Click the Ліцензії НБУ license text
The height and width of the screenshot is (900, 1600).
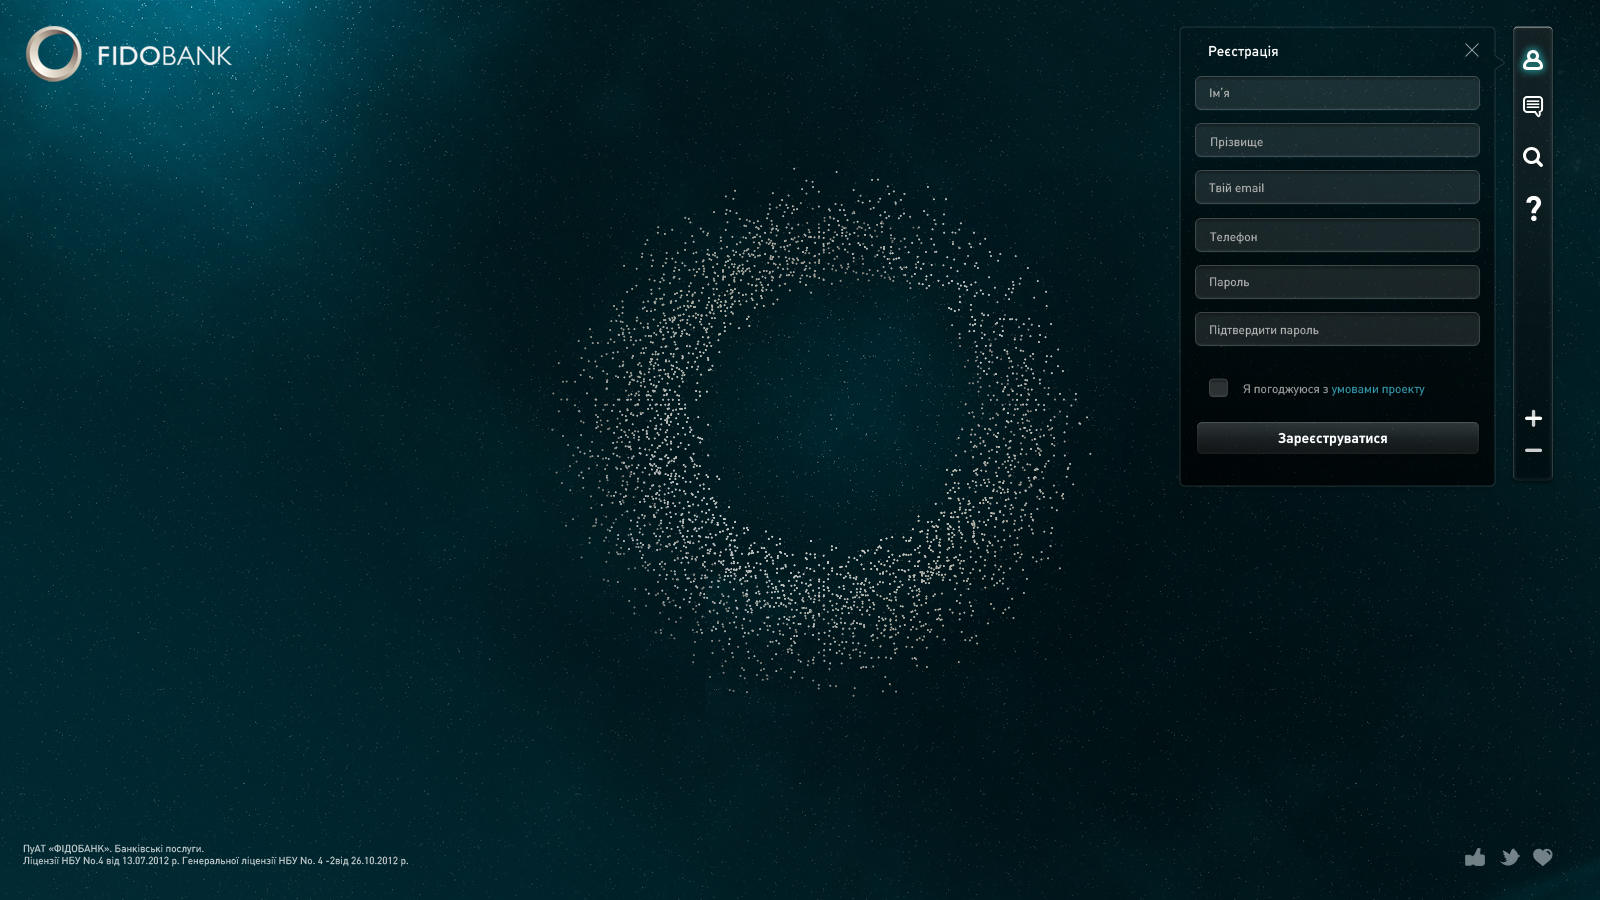click(216, 861)
